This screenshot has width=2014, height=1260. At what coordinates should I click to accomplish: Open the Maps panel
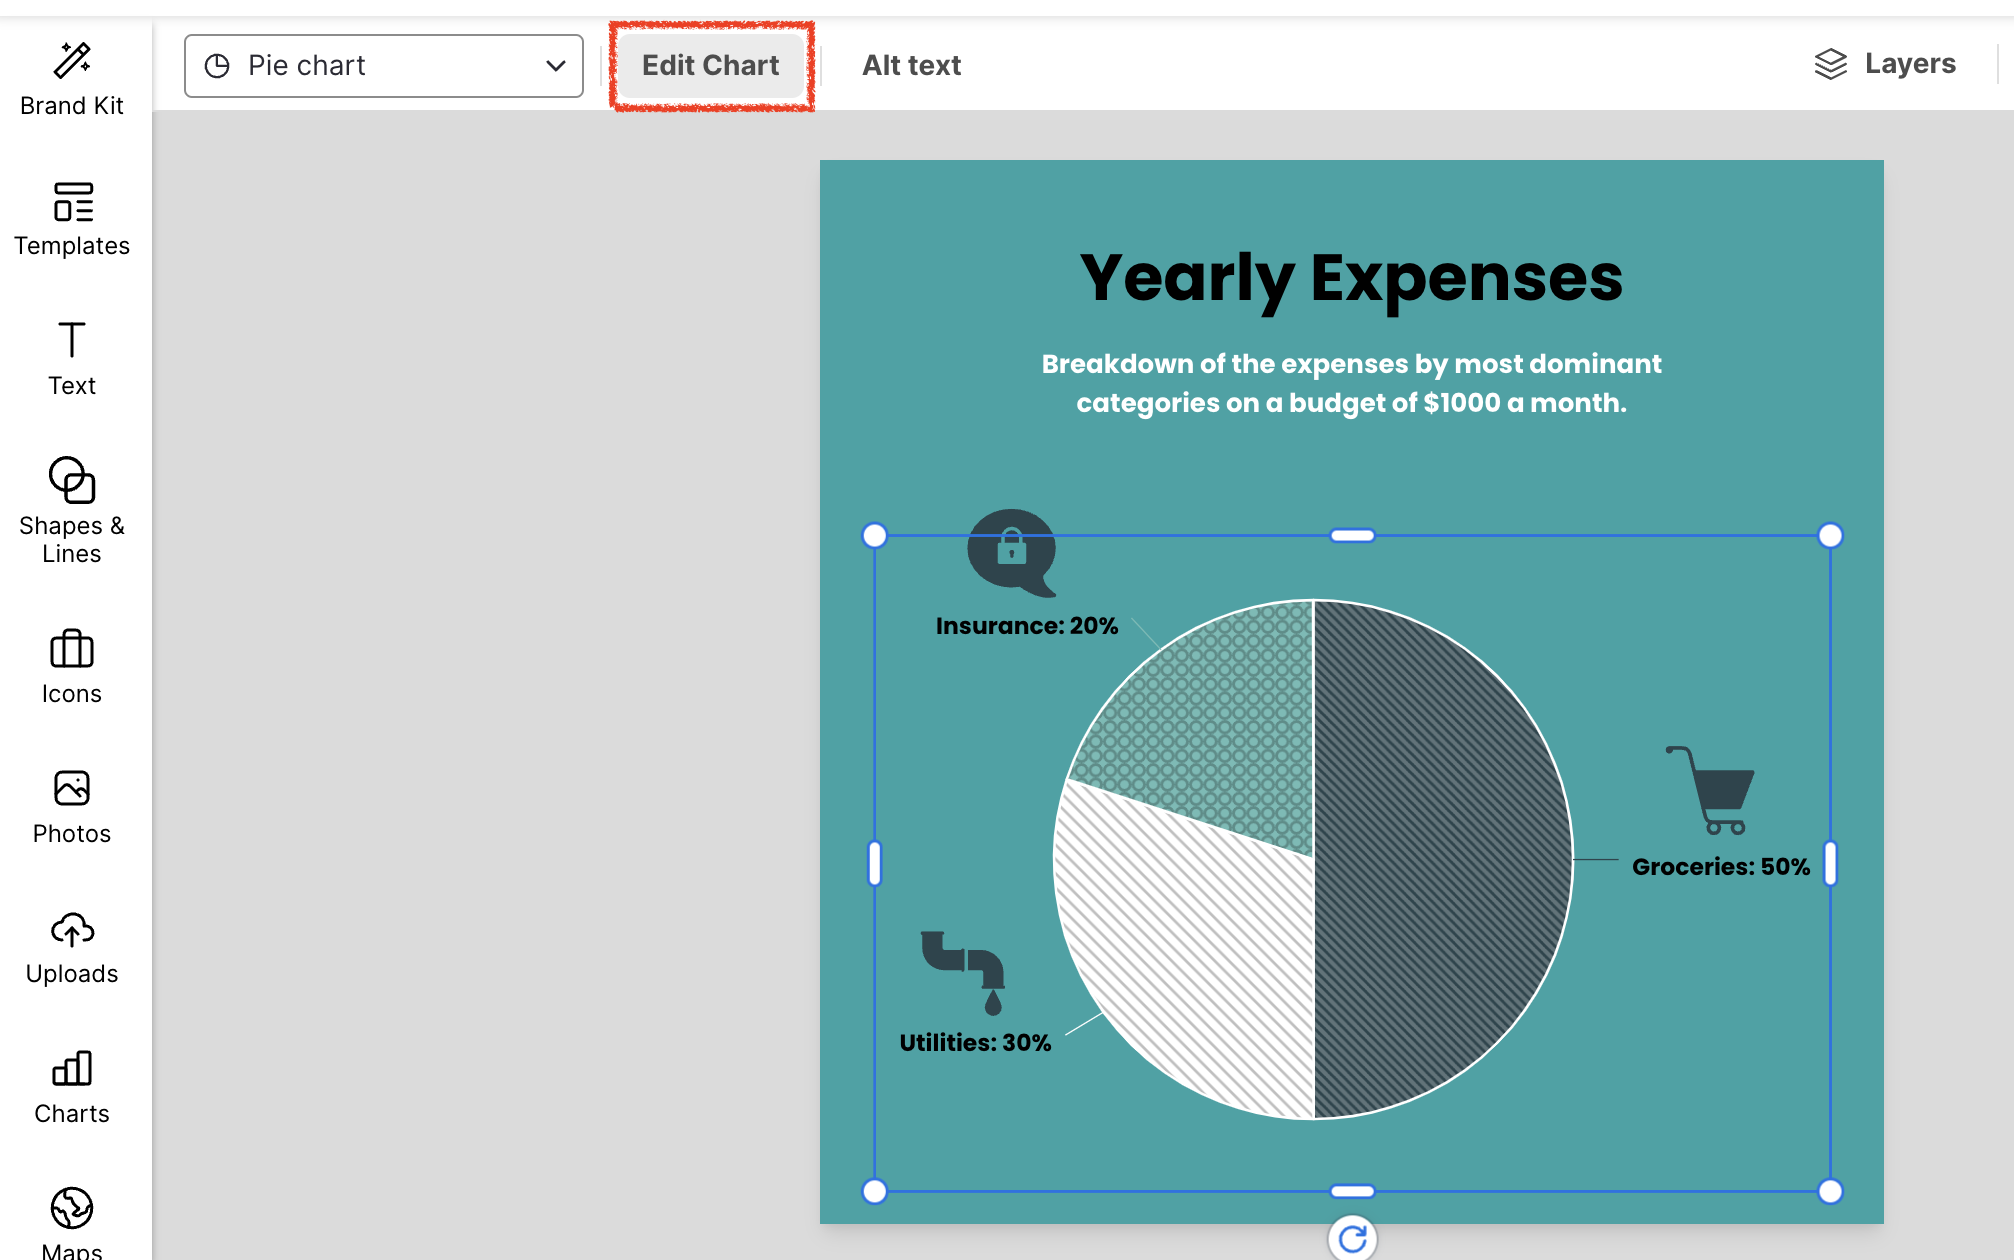pos(72,1222)
